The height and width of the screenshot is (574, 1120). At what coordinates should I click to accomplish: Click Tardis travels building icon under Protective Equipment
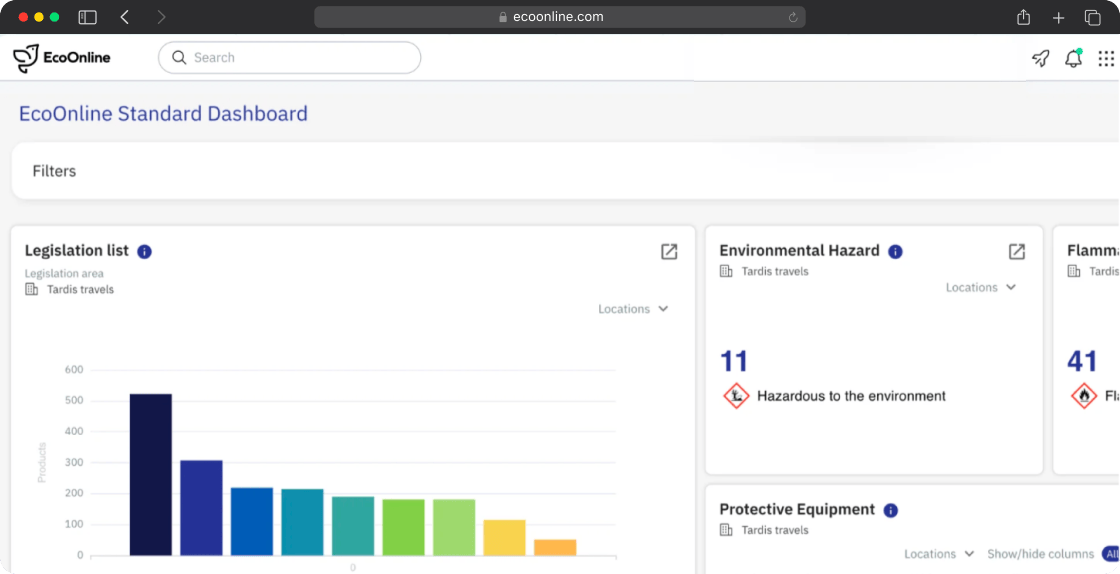pyautogui.click(x=726, y=530)
